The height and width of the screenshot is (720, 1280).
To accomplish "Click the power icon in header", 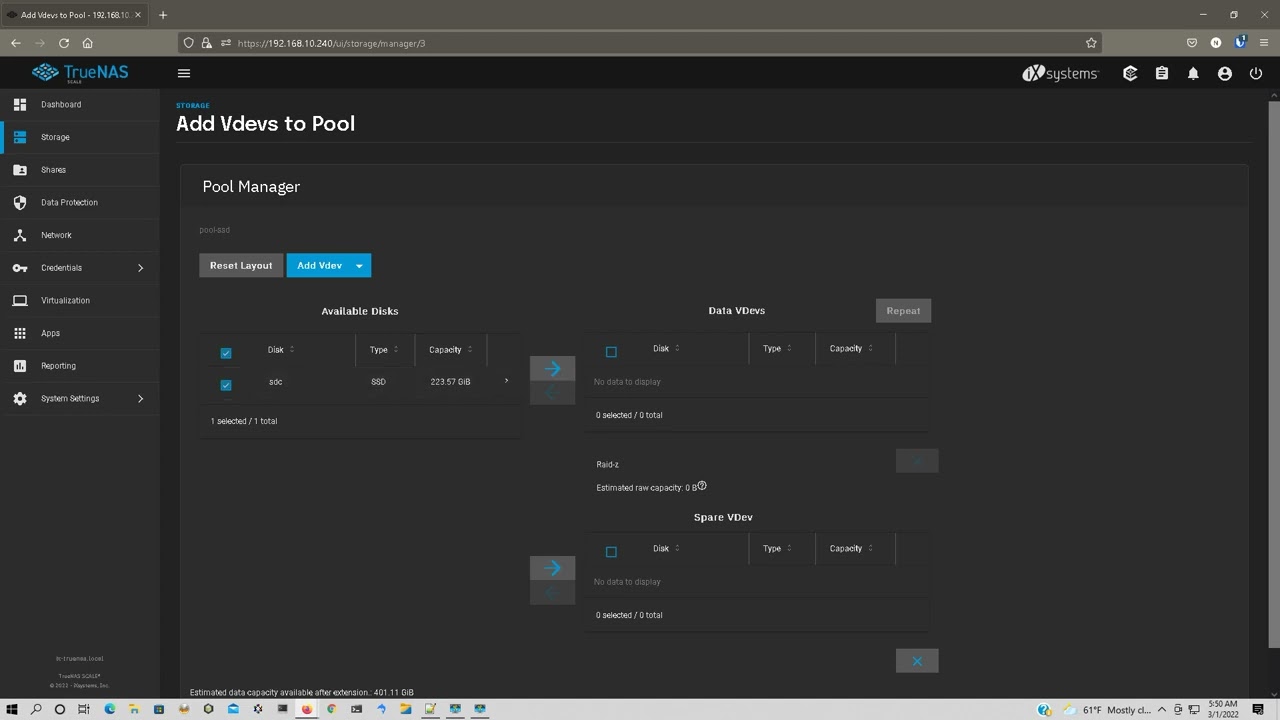I will tap(1256, 73).
